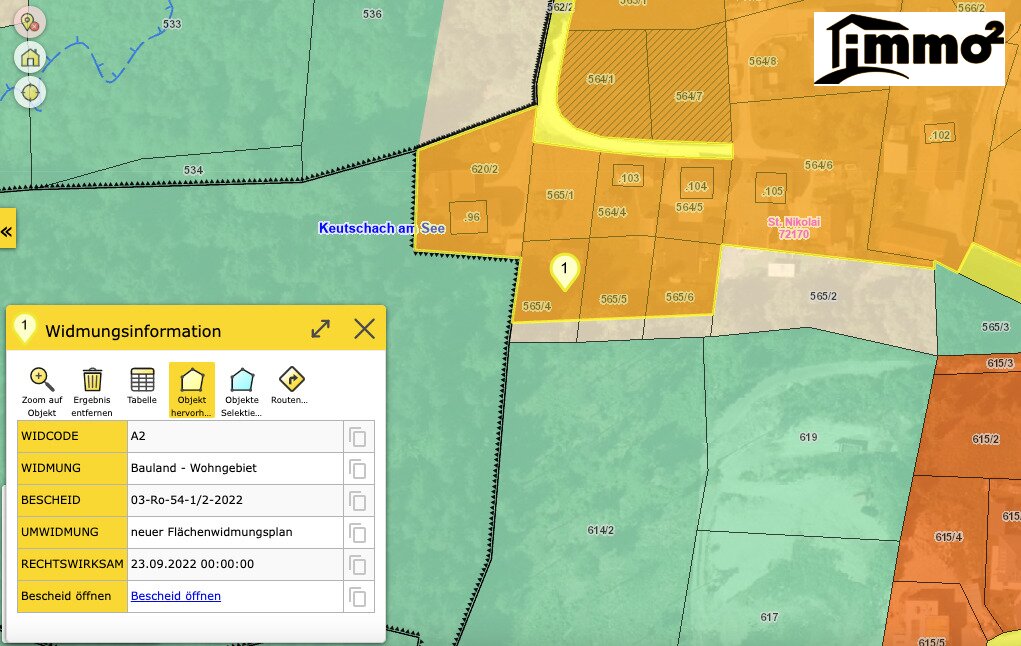Open the Routen directions tool
Screen dimensions: 1021x646
point(290,380)
